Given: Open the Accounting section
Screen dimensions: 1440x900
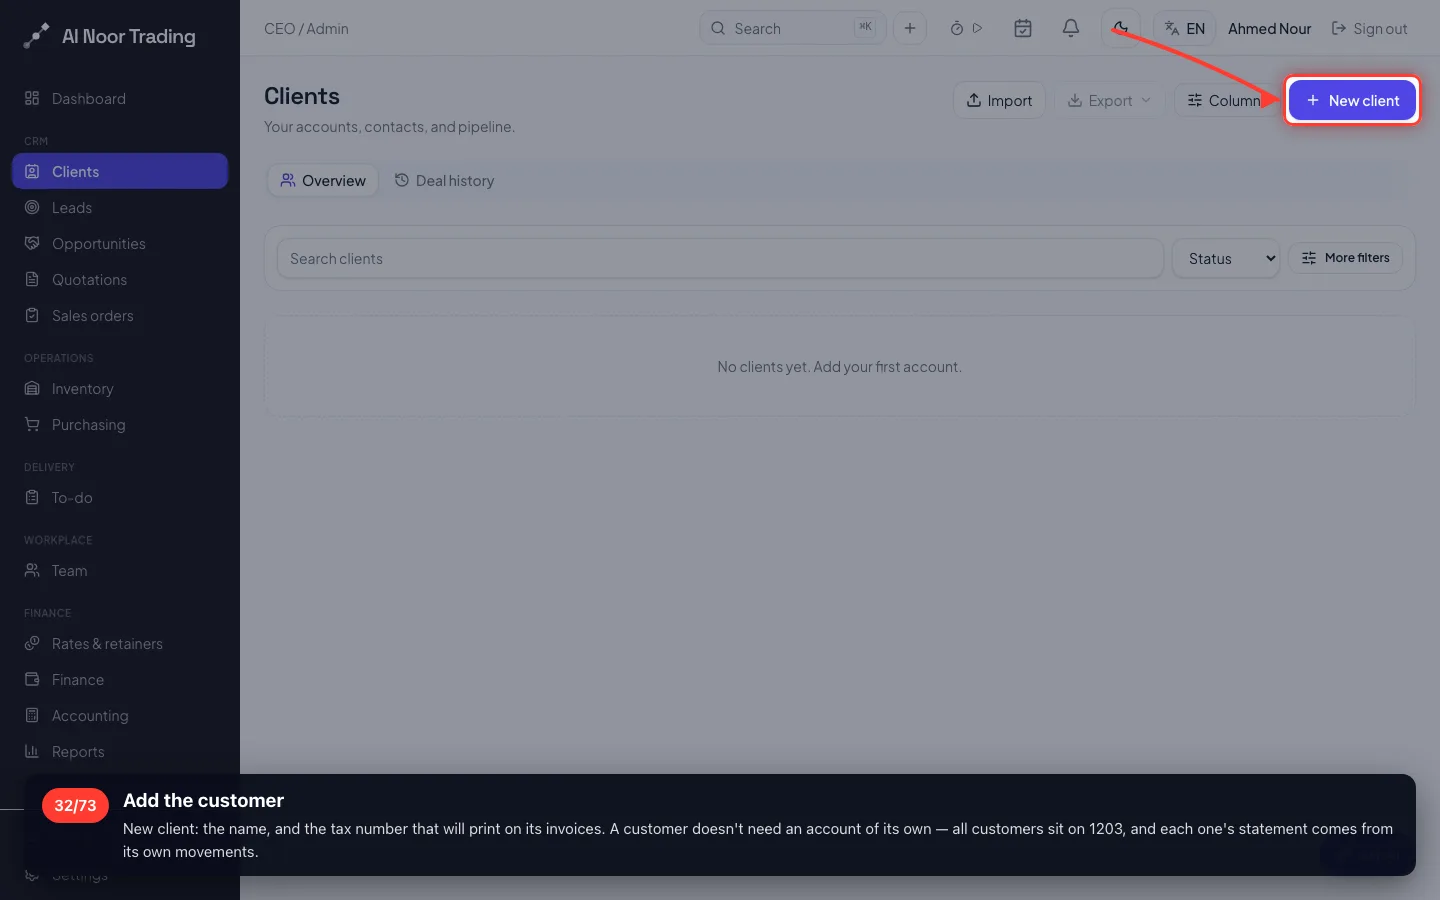Looking at the screenshot, I should tap(120, 715).
